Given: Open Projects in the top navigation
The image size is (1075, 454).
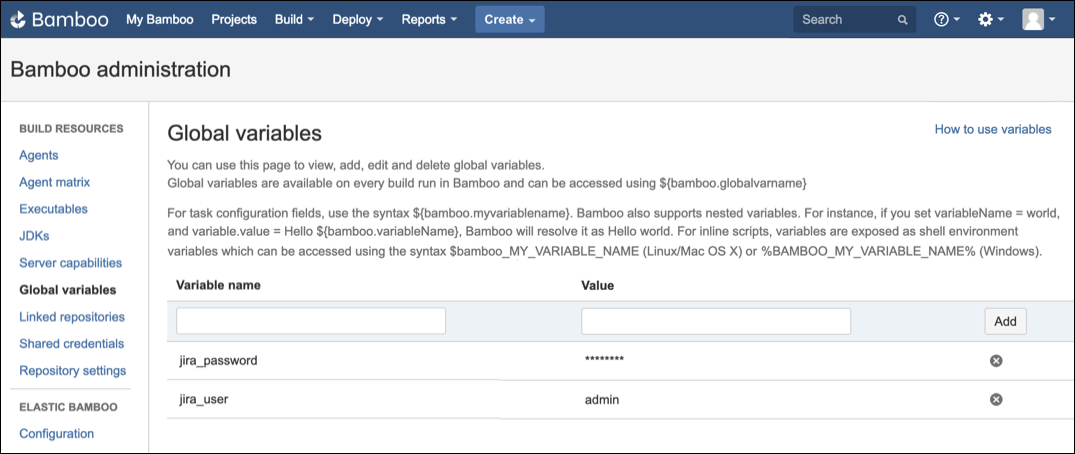Looking at the screenshot, I should pyautogui.click(x=234, y=19).
